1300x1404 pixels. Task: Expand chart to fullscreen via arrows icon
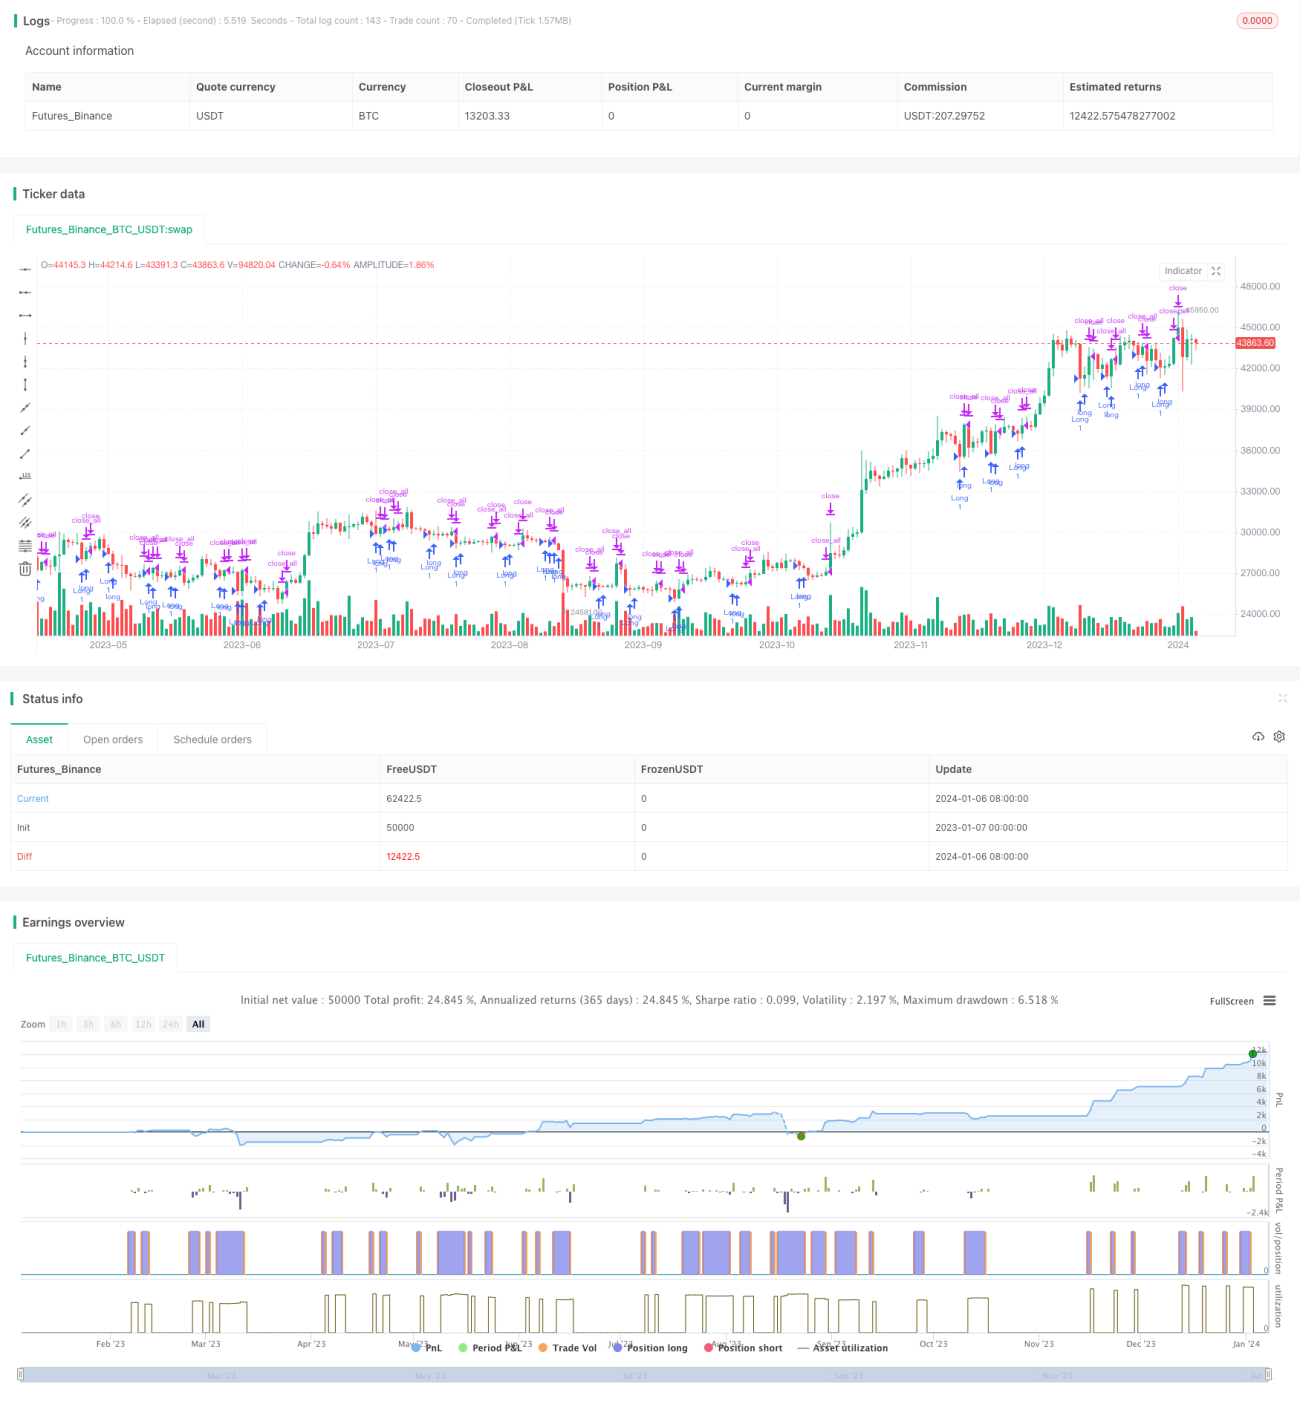click(x=1216, y=271)
